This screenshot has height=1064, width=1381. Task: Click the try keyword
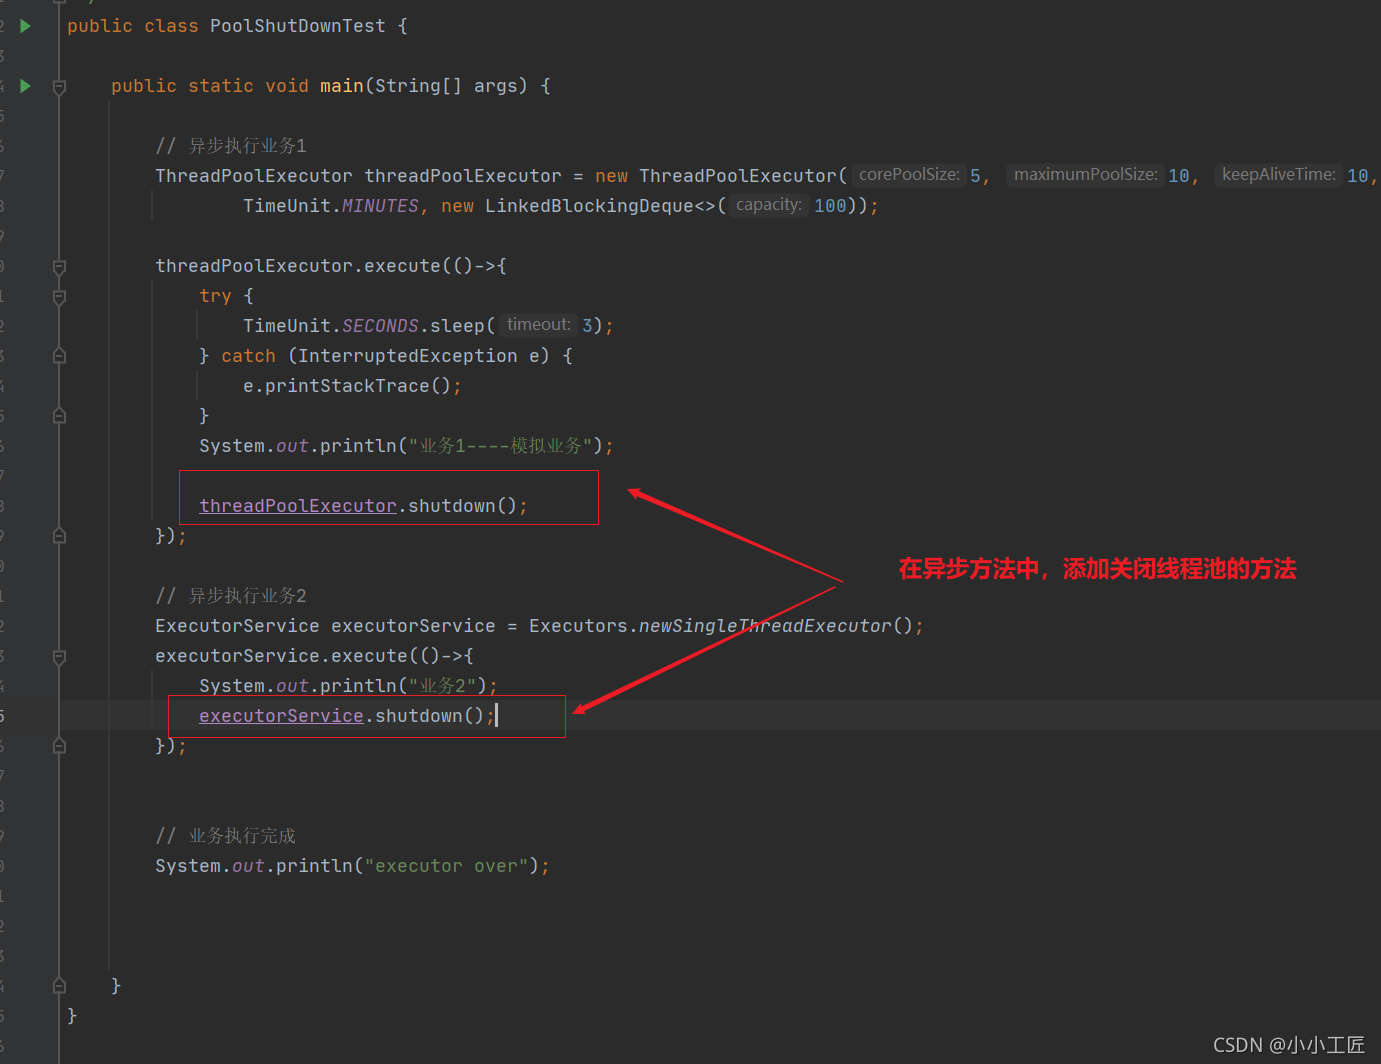pos(215,296)
